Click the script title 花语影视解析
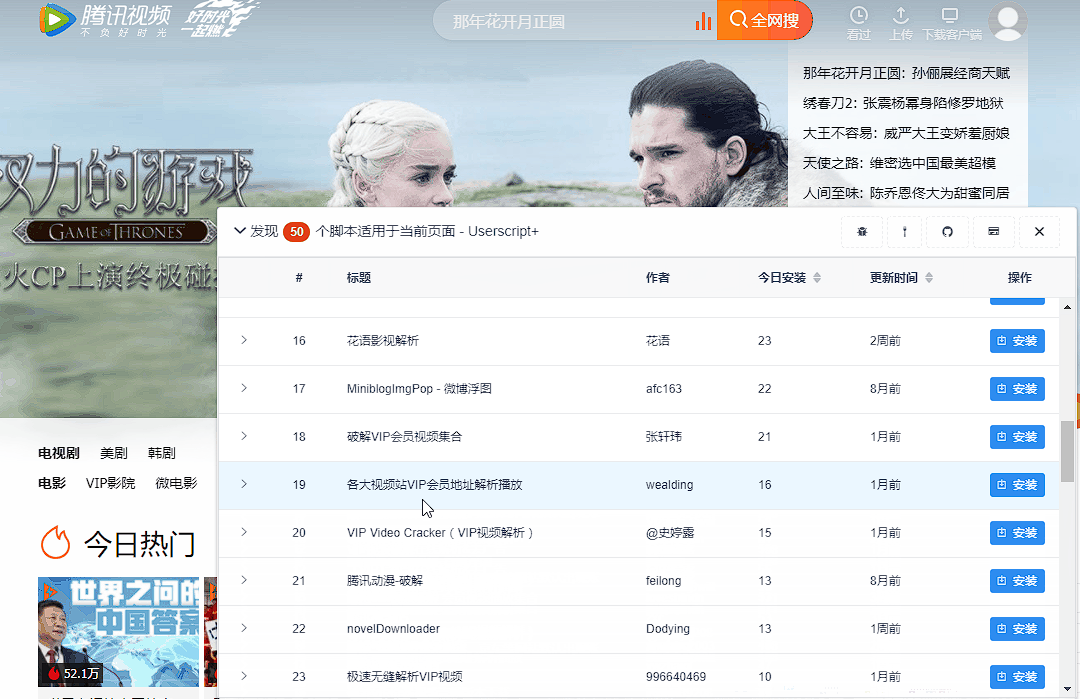 [382, 341]
